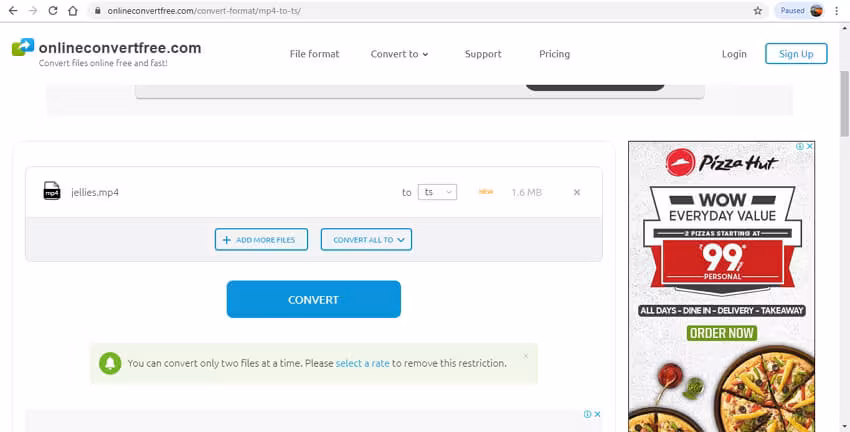Open bottom banner ad info icon
This screenshot has width=850, height=432.
click(588, 414)
